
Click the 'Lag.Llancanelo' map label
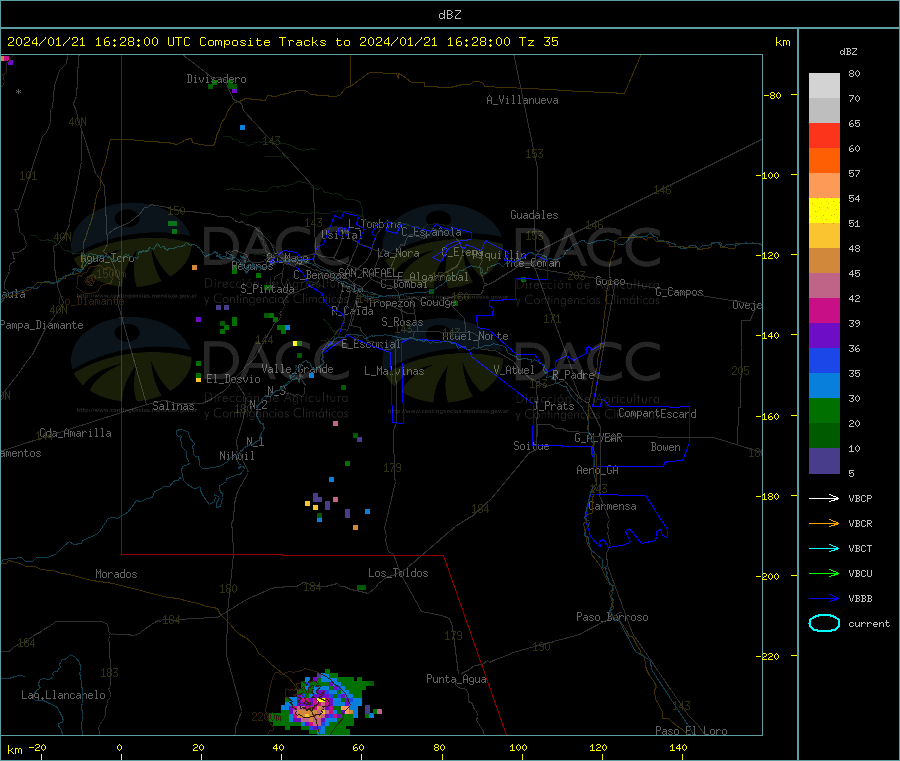pos(63,696)
